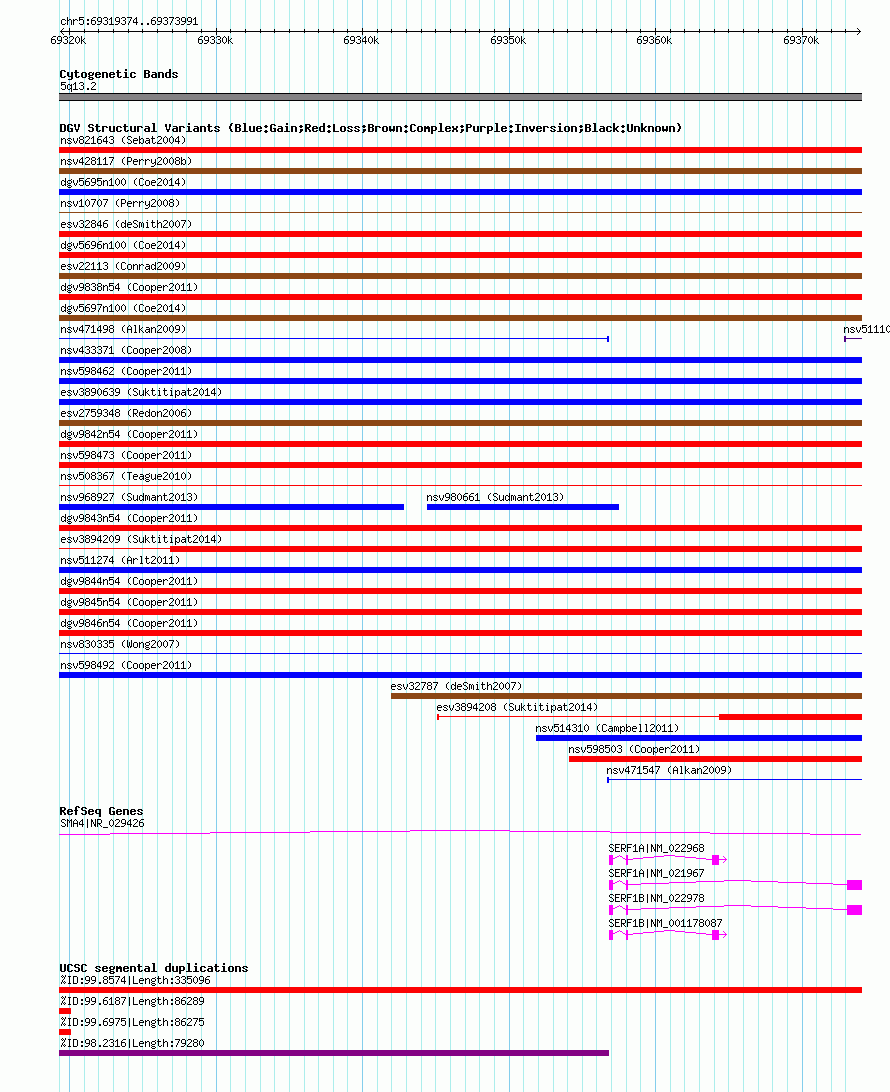Image resolution: width=890 pixels, height=1092 pixels.
Task: Click the gray 5q13.2 cytogenetic band bar
Action: tap(460, 97)
